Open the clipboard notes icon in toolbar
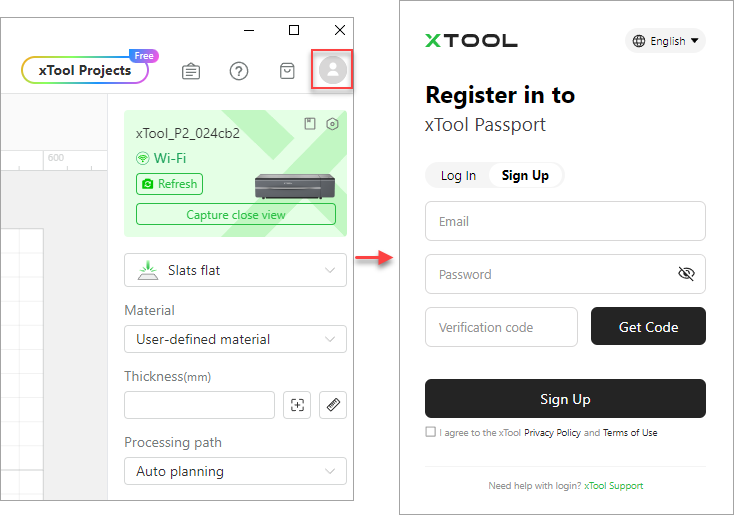 (191, 71)
